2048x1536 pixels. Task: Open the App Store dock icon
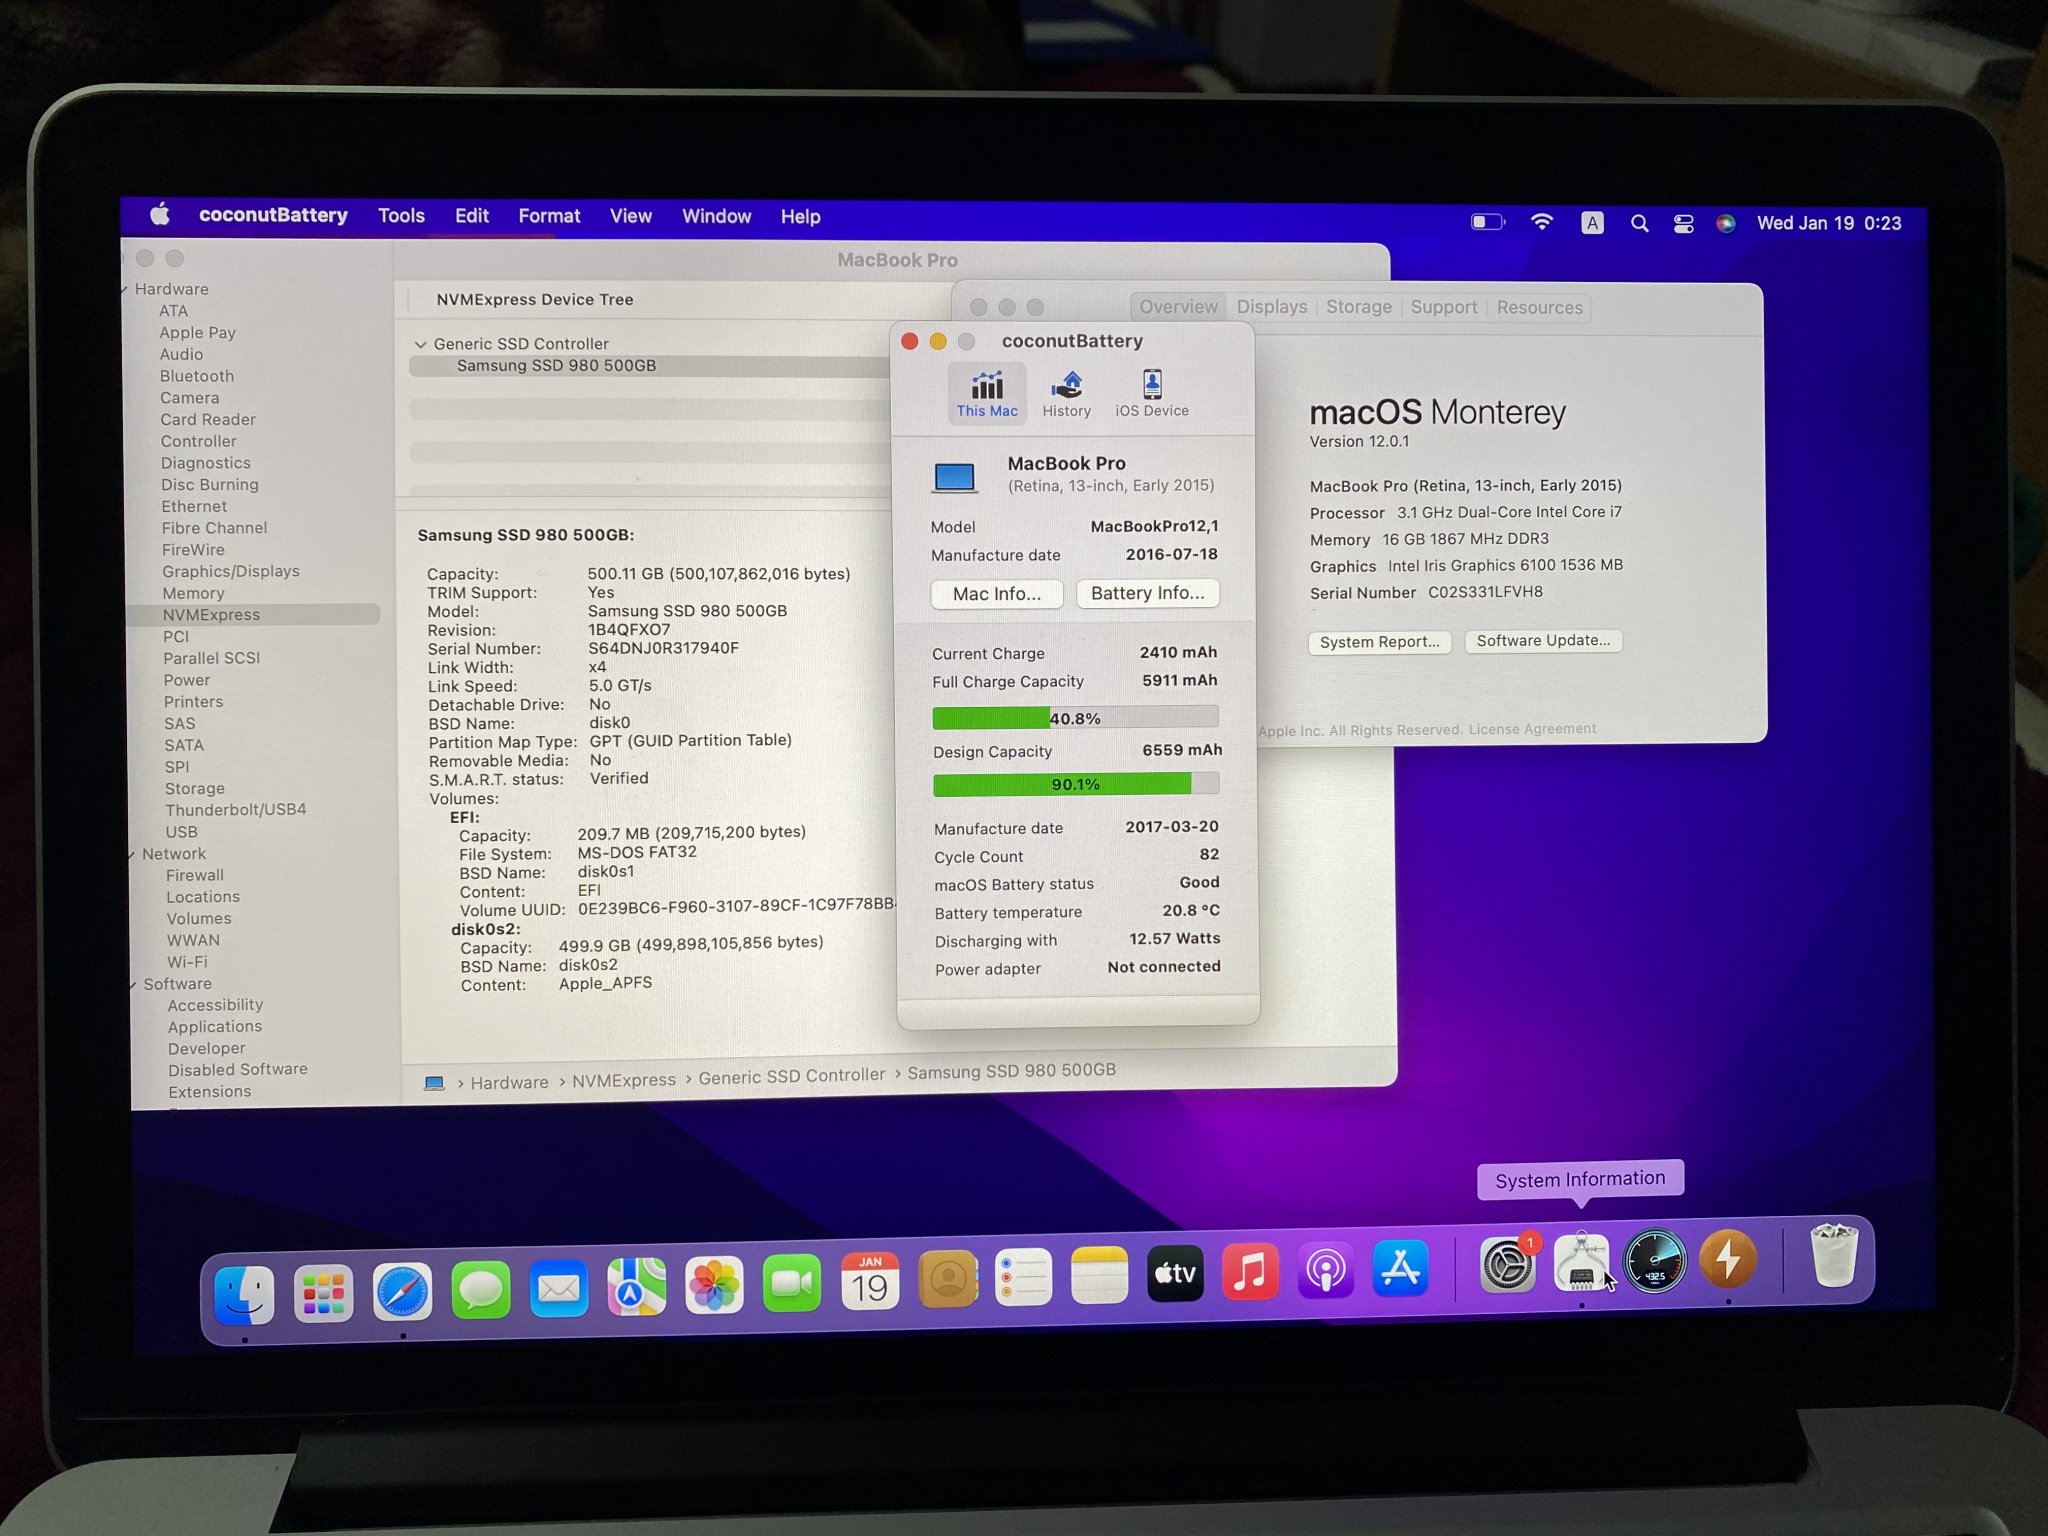click(x=1400, y=1269)
